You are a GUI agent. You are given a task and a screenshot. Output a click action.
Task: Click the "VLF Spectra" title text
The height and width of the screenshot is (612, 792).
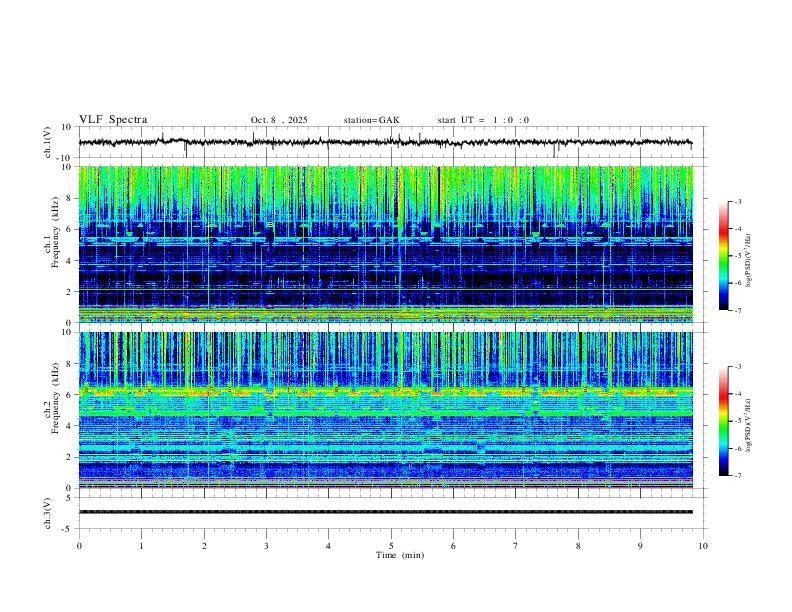point(113,120)
